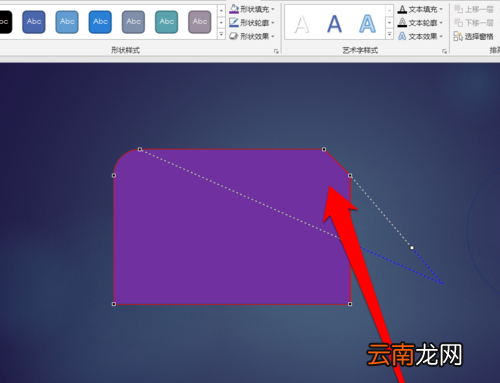Grab the white Bezier control handle right of the shape
Screen dimensions: 500x383
(412, 248)
